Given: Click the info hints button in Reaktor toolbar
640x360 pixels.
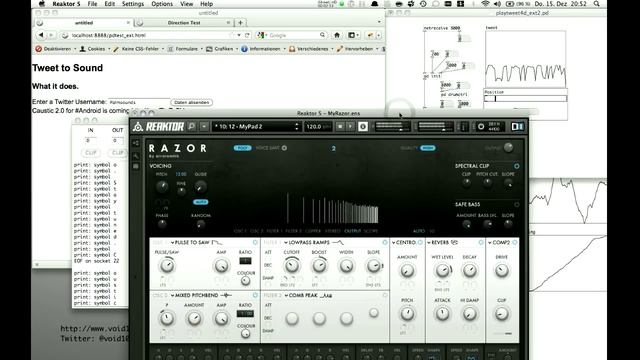Looking at the screenshot, I should coord(362,127).
